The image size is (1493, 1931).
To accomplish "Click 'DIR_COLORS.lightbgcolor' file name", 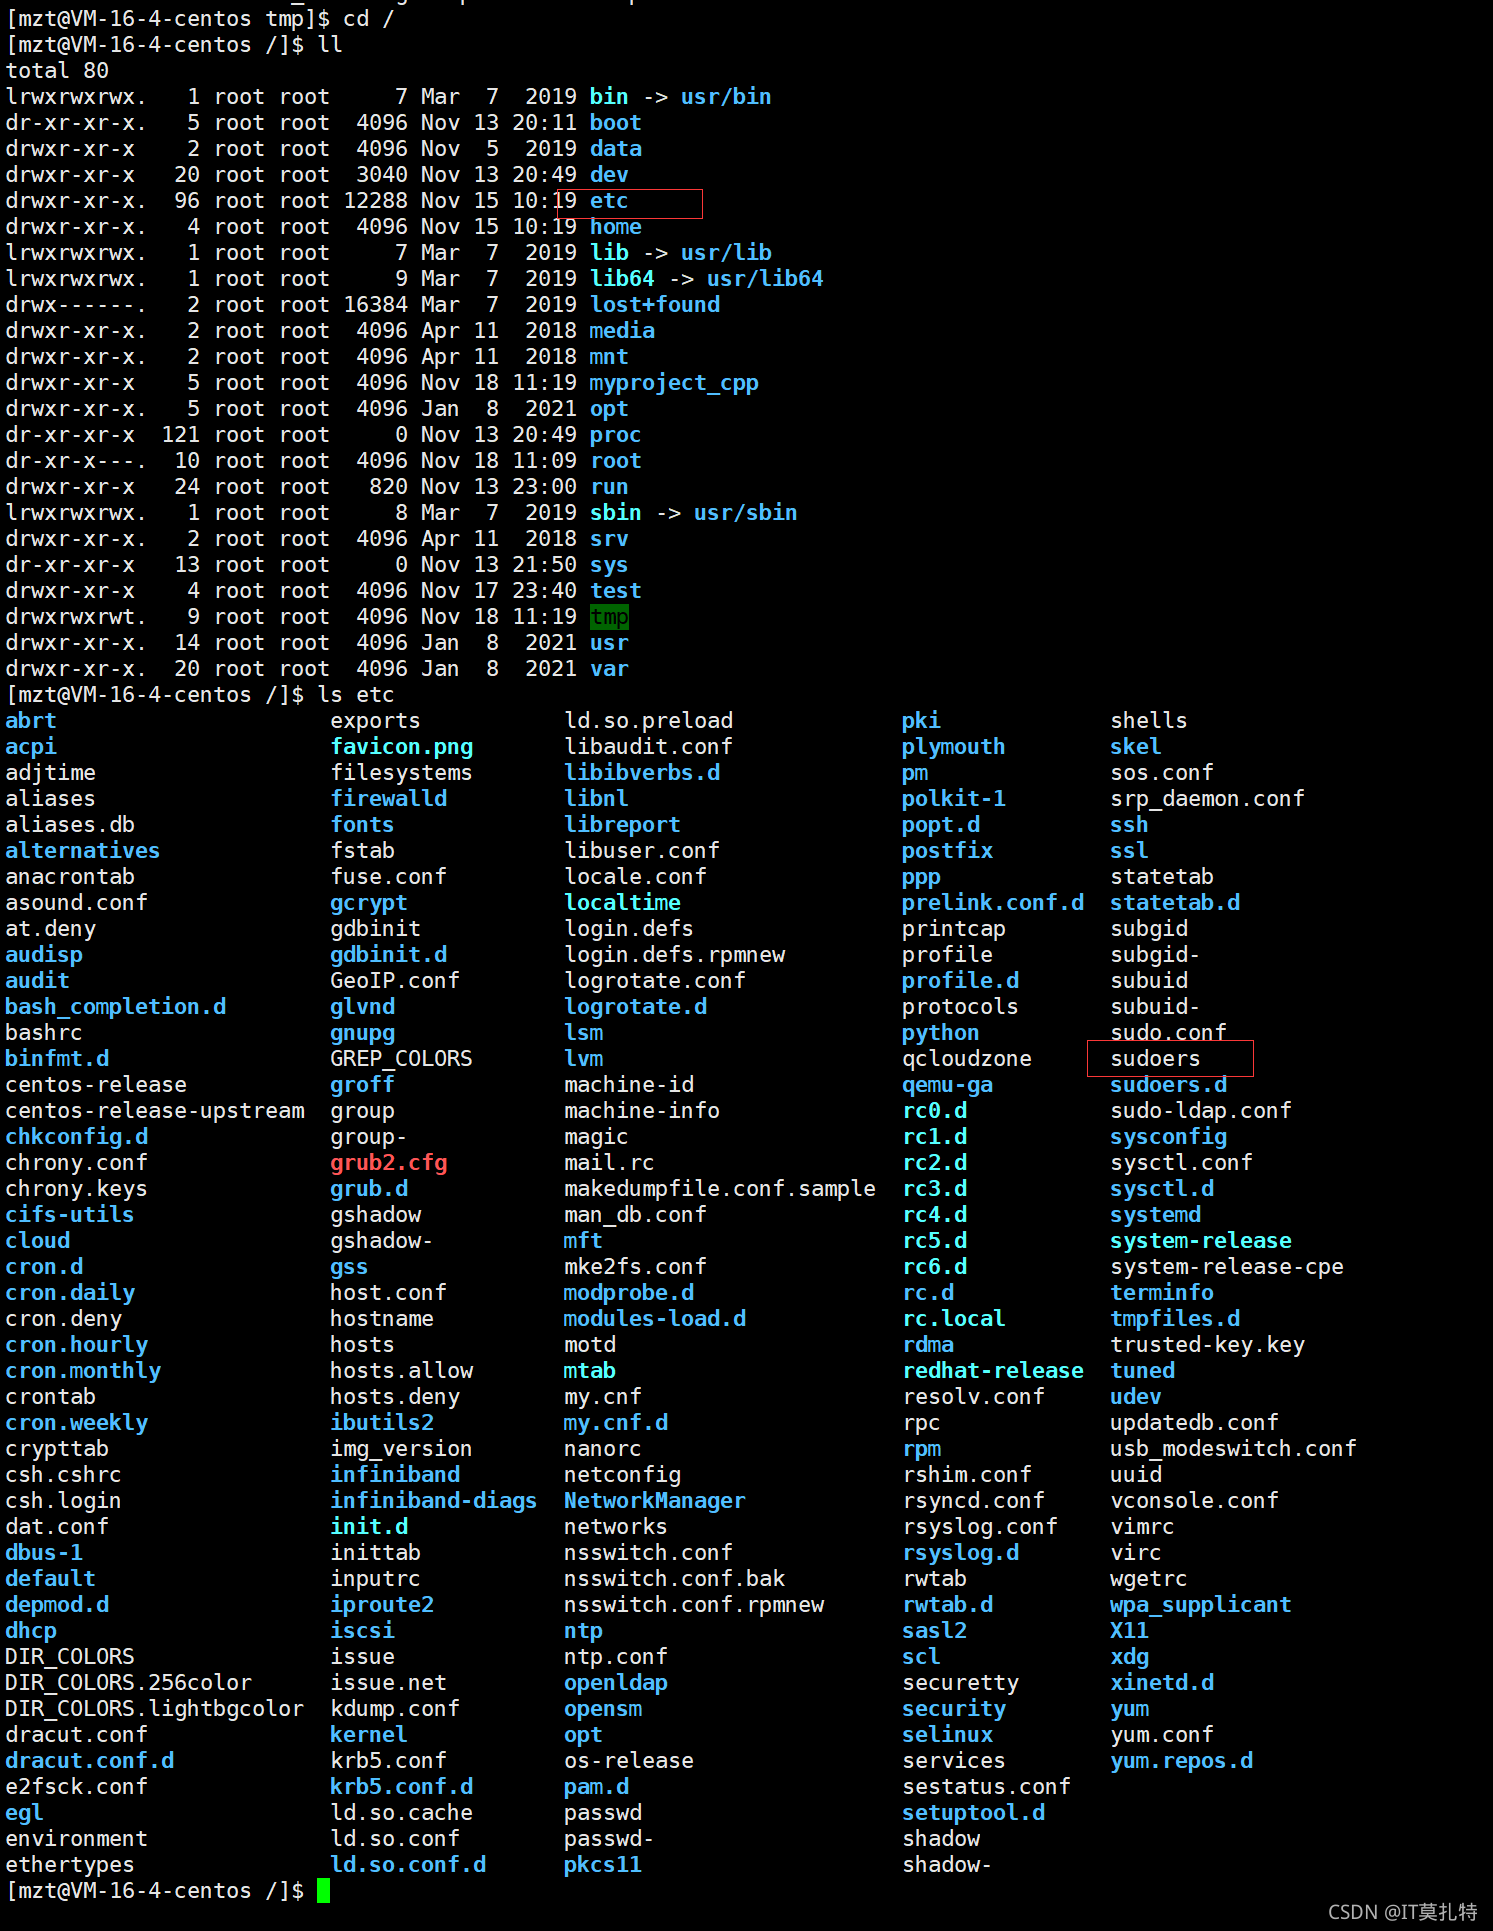I will click(x=154, y=1709).
